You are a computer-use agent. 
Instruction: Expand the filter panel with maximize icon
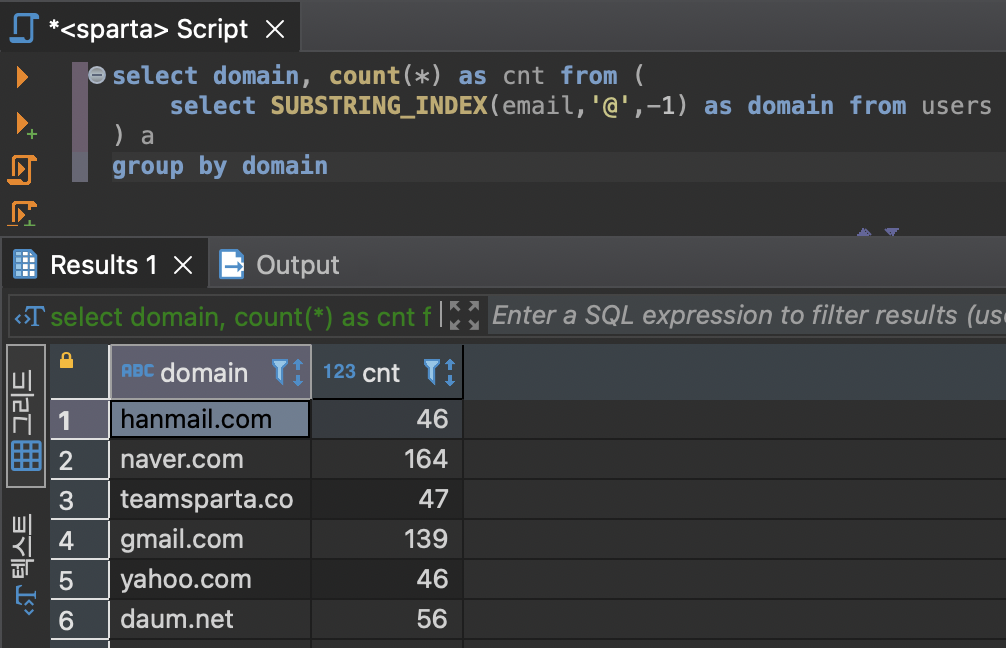click(x=465, y=316)
